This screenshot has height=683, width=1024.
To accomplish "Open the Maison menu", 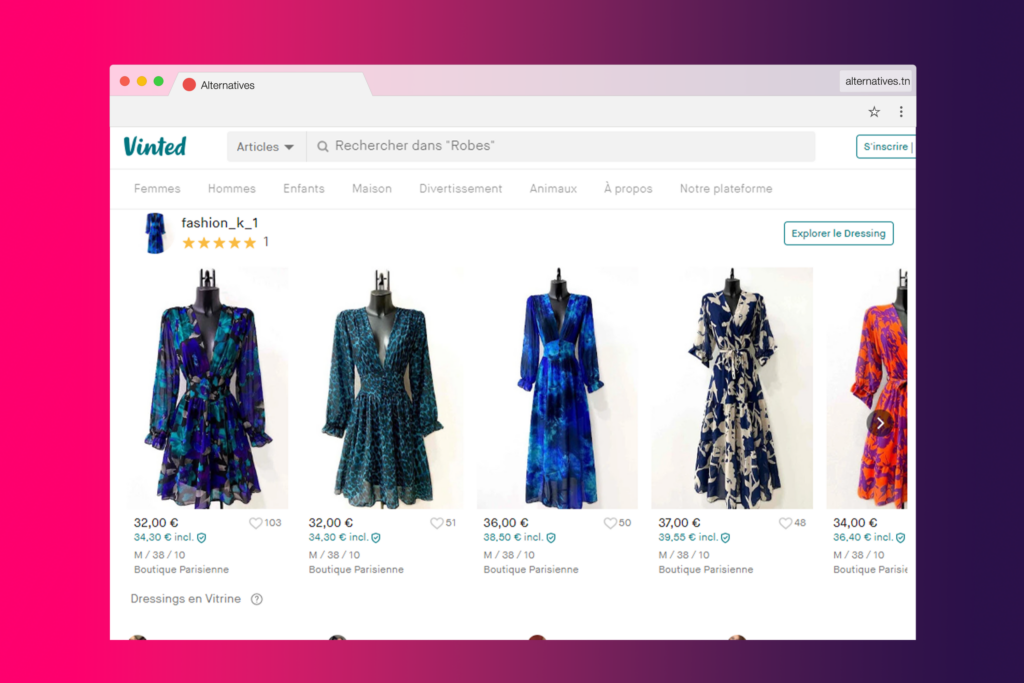I will pyautogui.click(x=372, y=189).
